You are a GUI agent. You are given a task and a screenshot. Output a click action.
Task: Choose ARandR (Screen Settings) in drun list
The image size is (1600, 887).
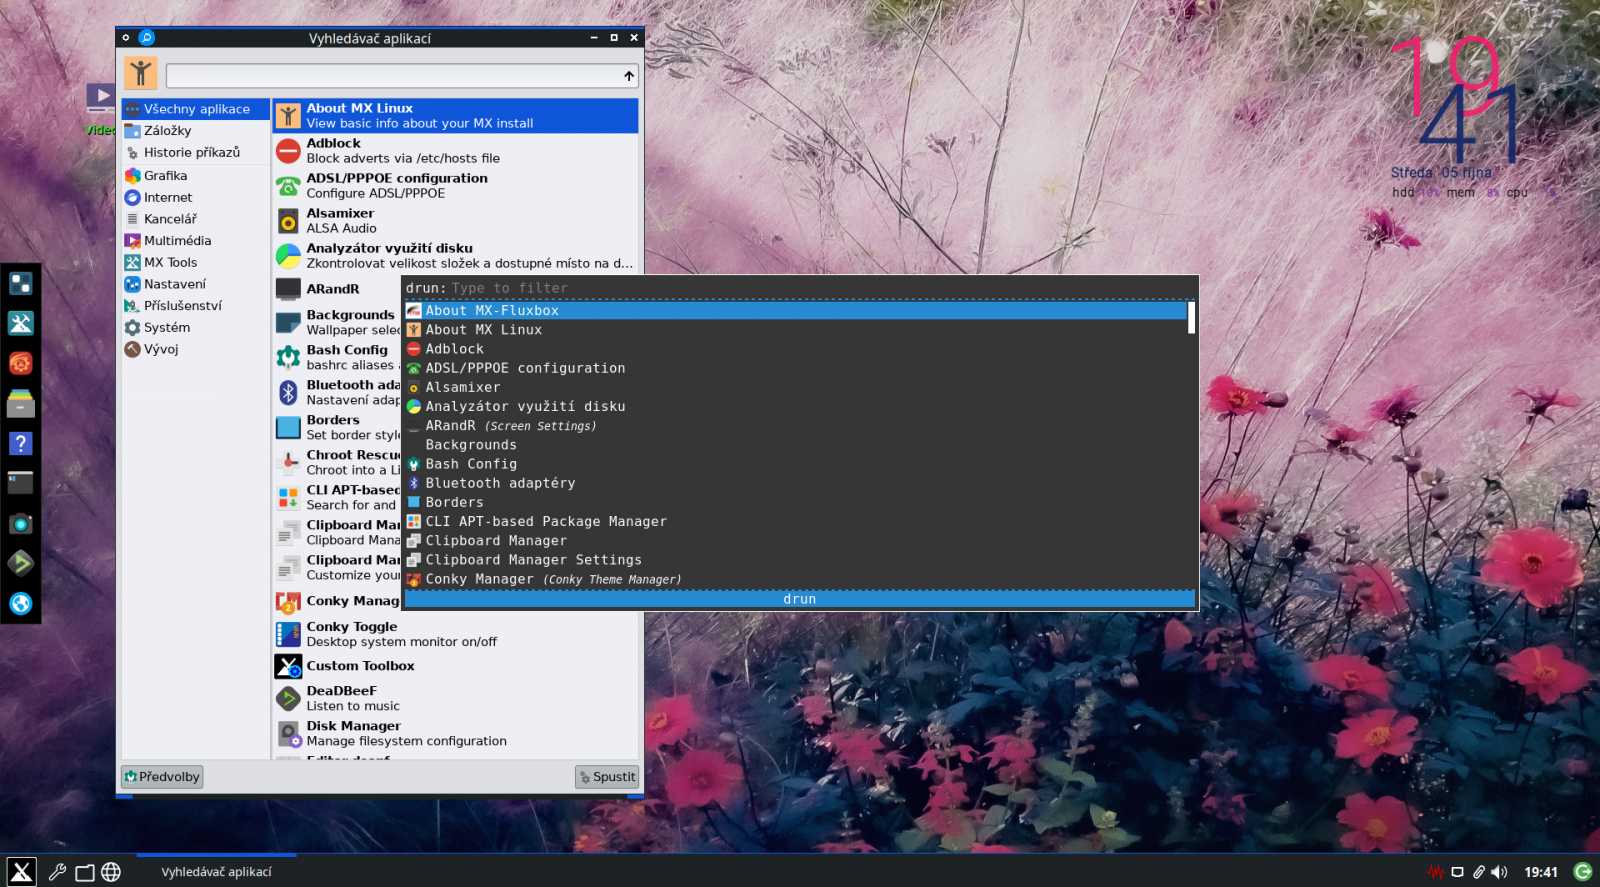click(796, 426)
